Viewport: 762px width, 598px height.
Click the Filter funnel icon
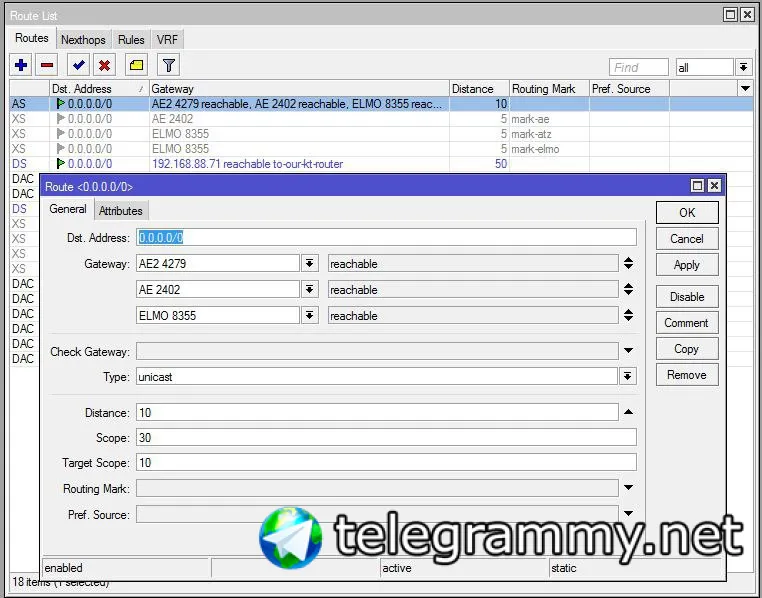169,65
